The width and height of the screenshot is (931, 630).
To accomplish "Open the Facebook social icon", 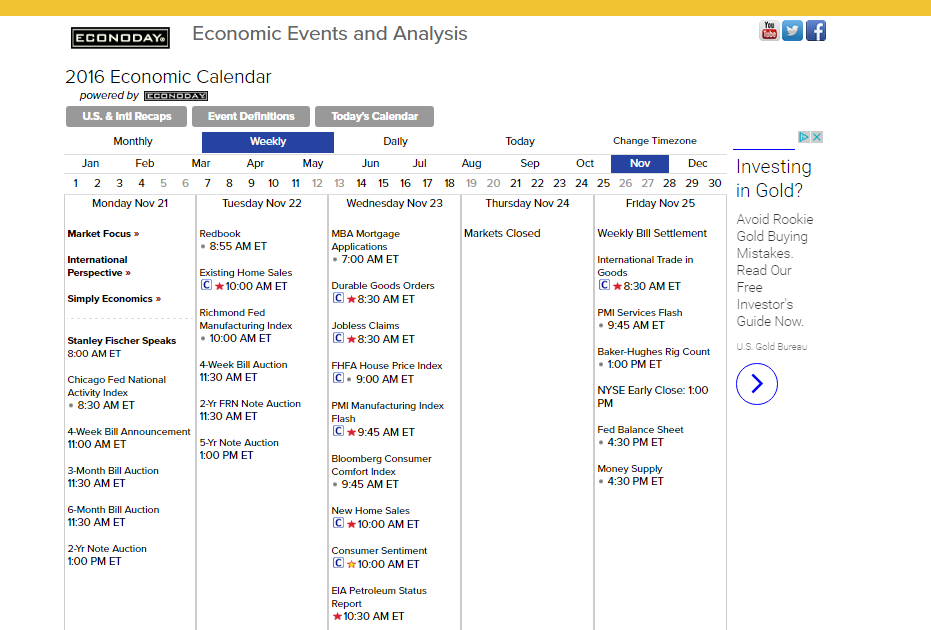I will [816, 30].
